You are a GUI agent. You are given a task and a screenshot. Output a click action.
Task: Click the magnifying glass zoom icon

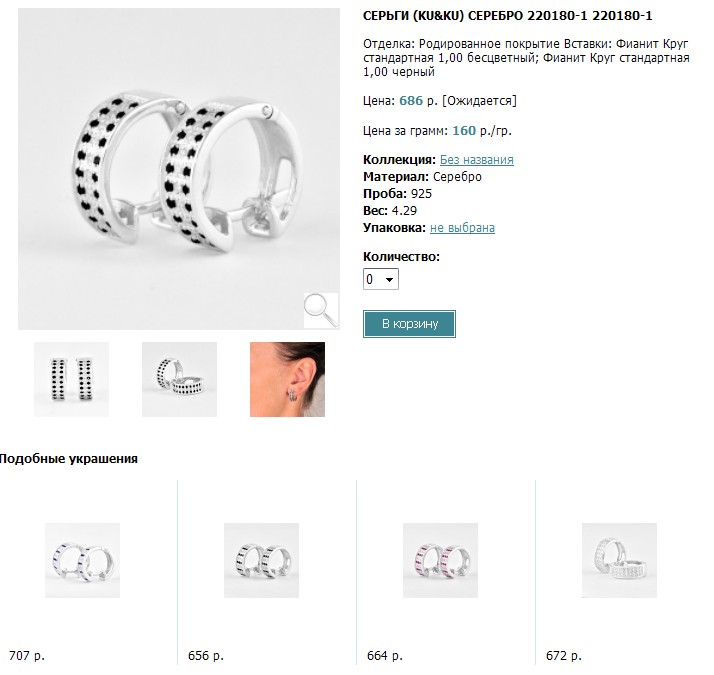coord(321,311)
